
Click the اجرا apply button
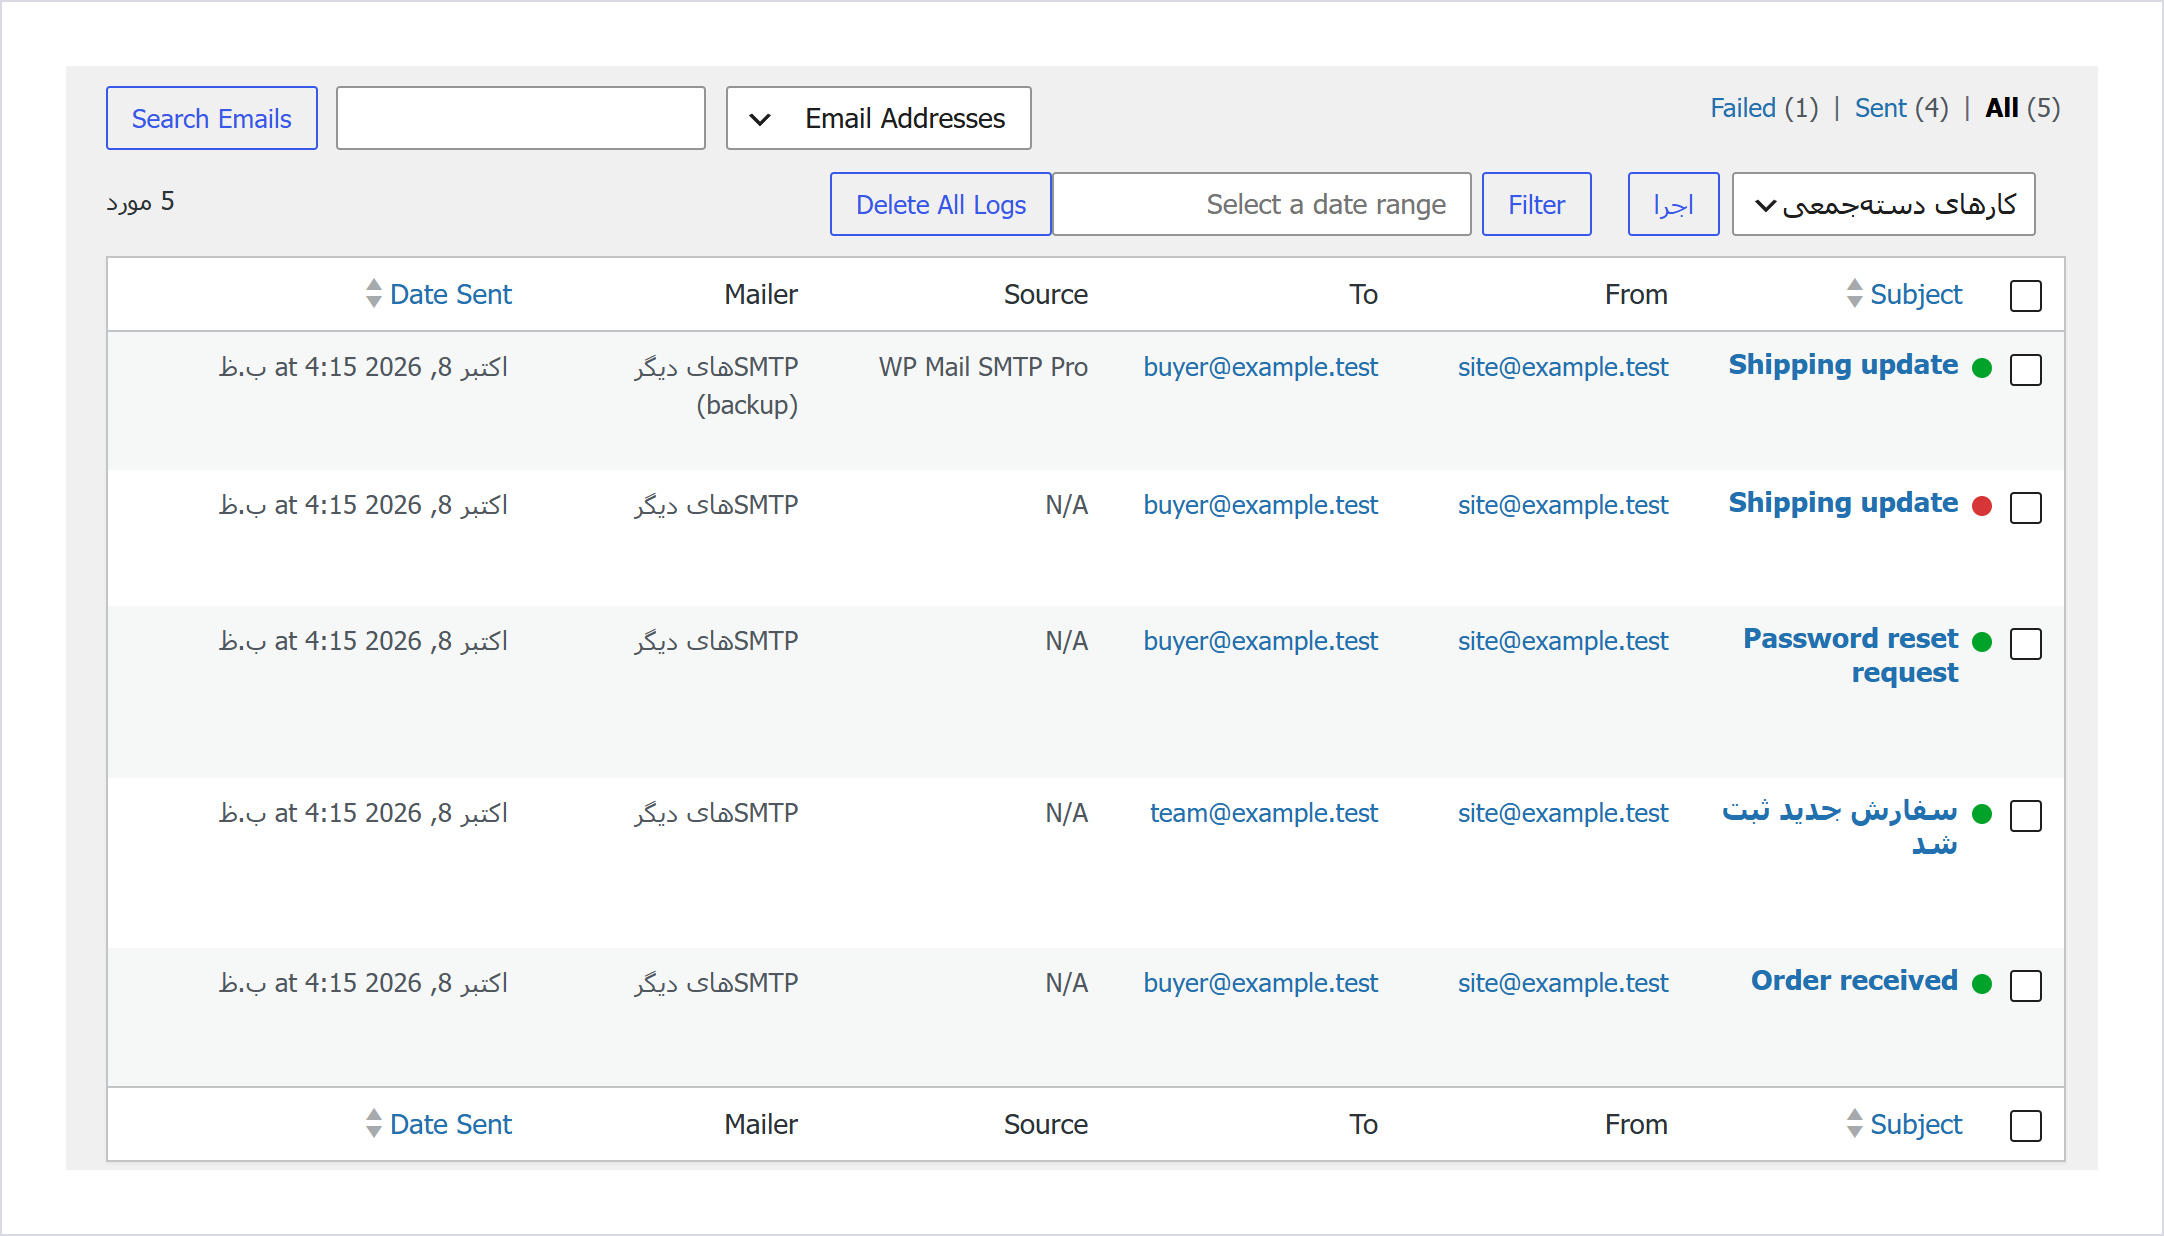tap(1674, 204)
